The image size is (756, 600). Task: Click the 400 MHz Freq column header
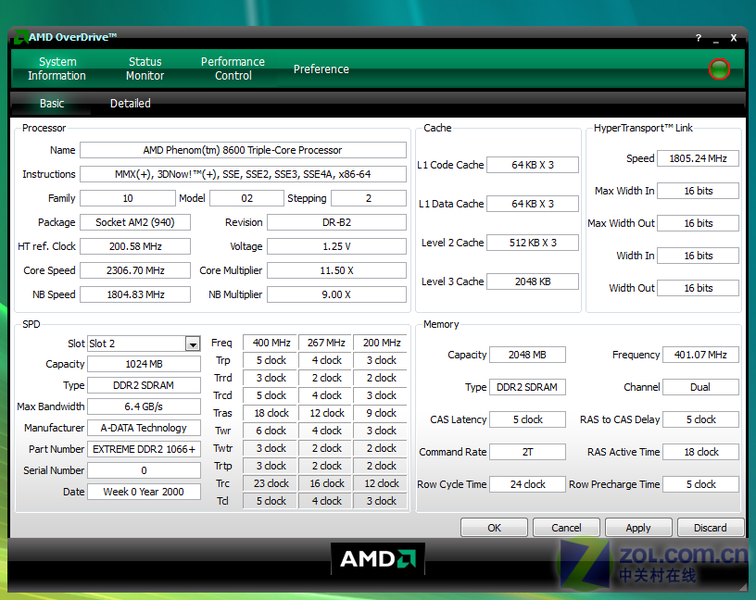tap(271, 342)
